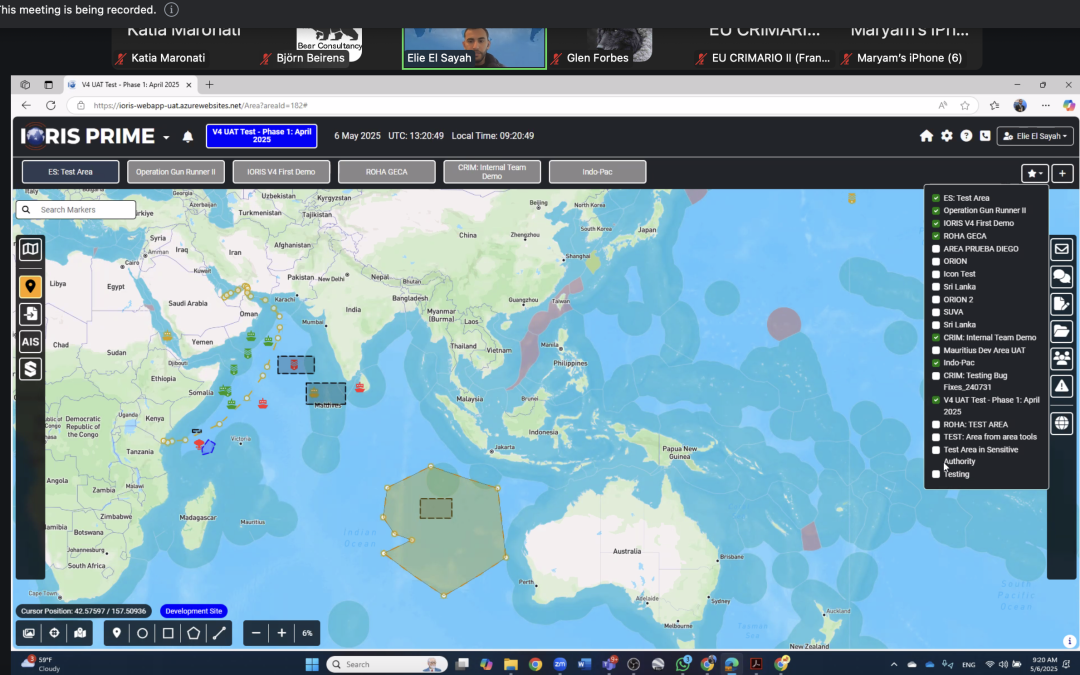Open IORIS PRIME dropdown arrow
The width and height of the screenshot is (1080, 675).
pos(166,138)
